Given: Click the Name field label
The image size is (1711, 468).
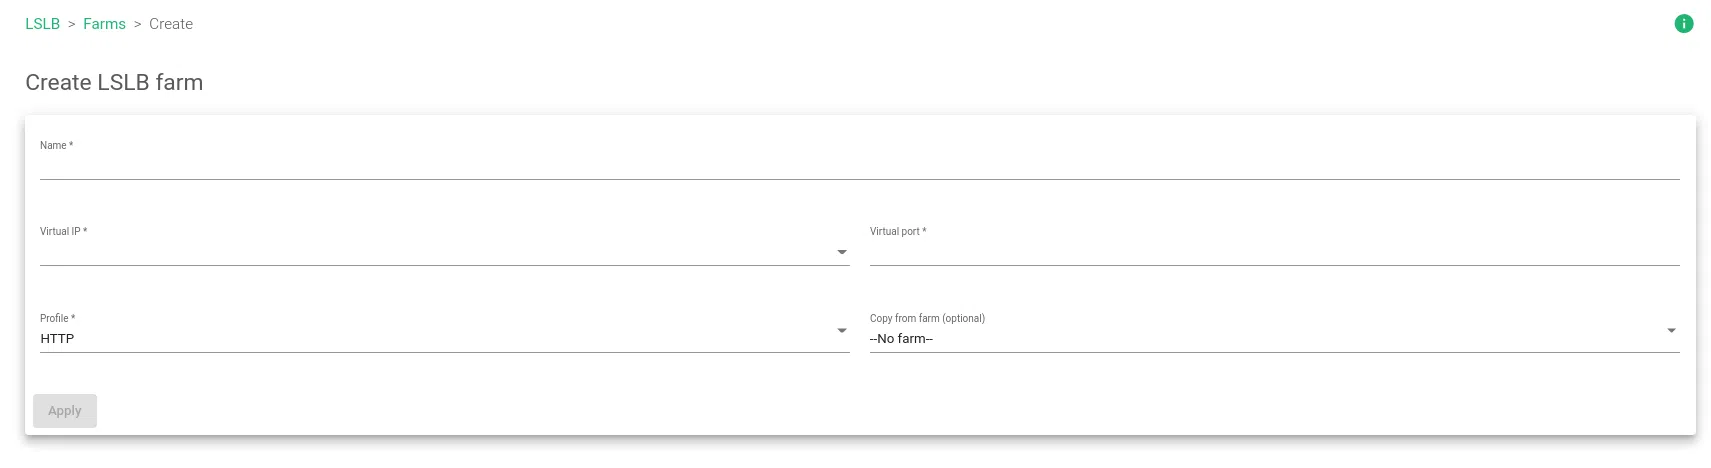Looking at the screenshot, I should [56, 146].
